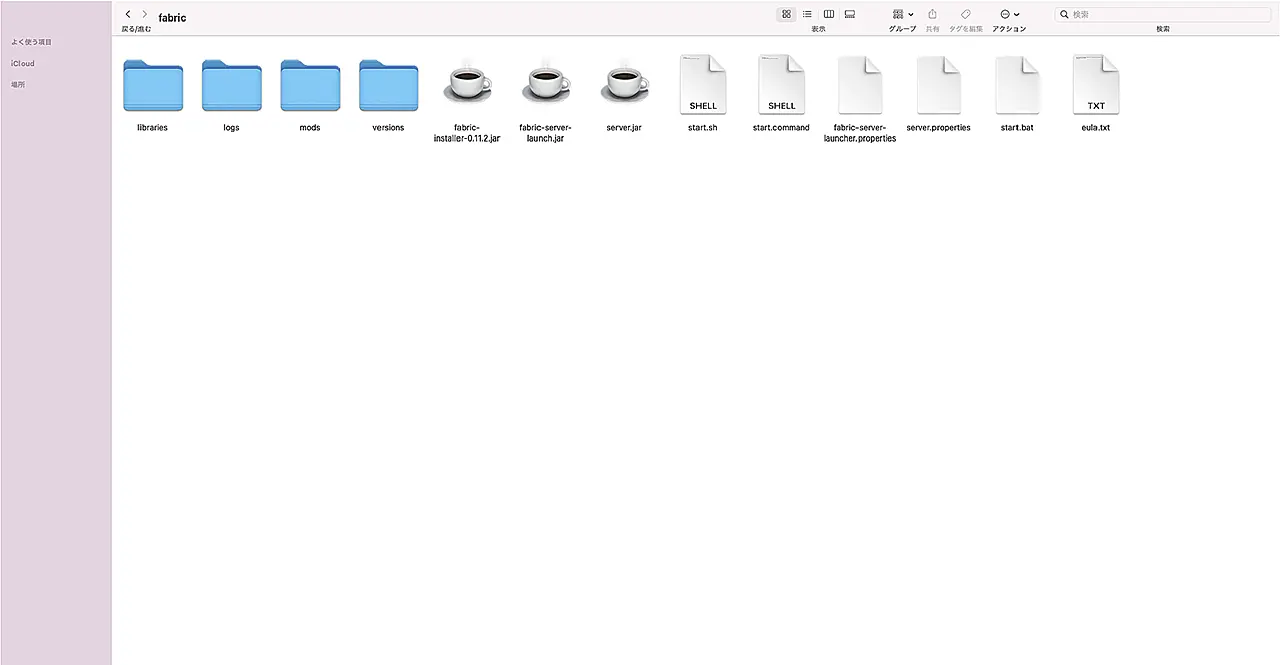Click the forward navigation arrow
Image resolution: width=1280 pixels, height=665 pixels.
click(x=145, y=15)
